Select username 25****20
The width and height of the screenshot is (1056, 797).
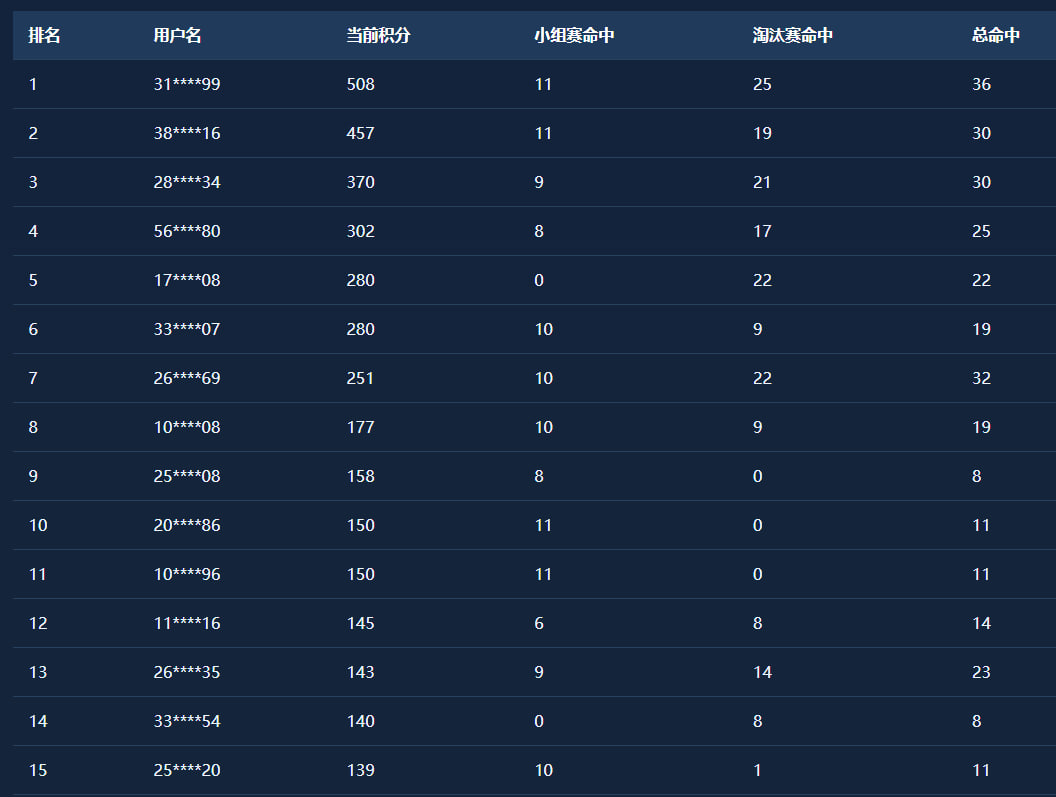(187, 770)
